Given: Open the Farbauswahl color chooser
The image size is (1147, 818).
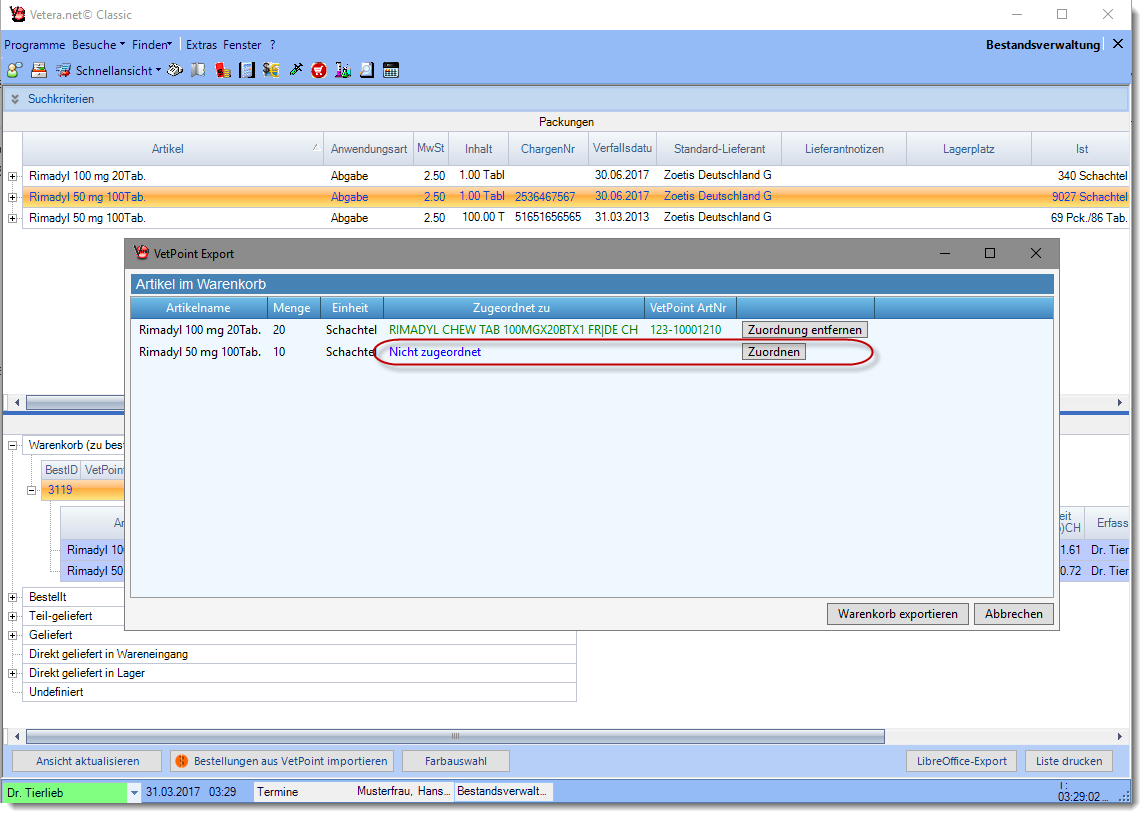Looking at the screenshot, I should click(x=455, y=761).
